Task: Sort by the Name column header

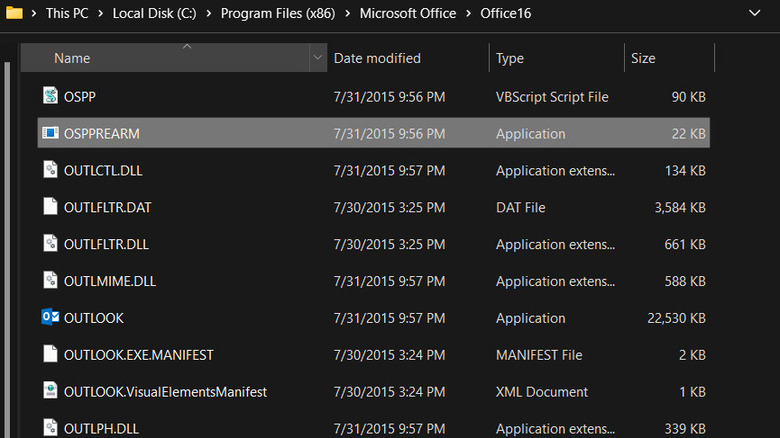Action: pyautogui.click(x=165, y=58)
